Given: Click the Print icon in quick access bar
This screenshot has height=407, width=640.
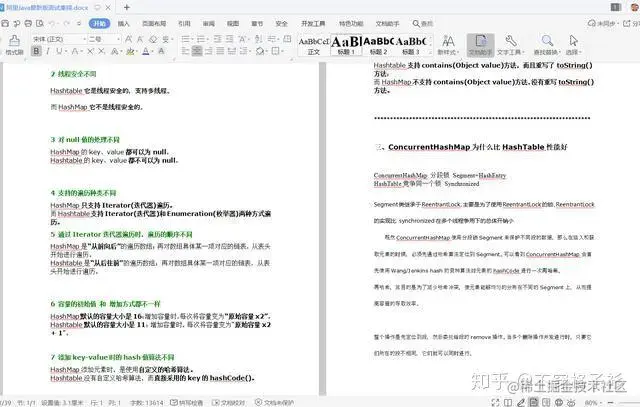Looking at the screenshot, I should tap(28, 23).
